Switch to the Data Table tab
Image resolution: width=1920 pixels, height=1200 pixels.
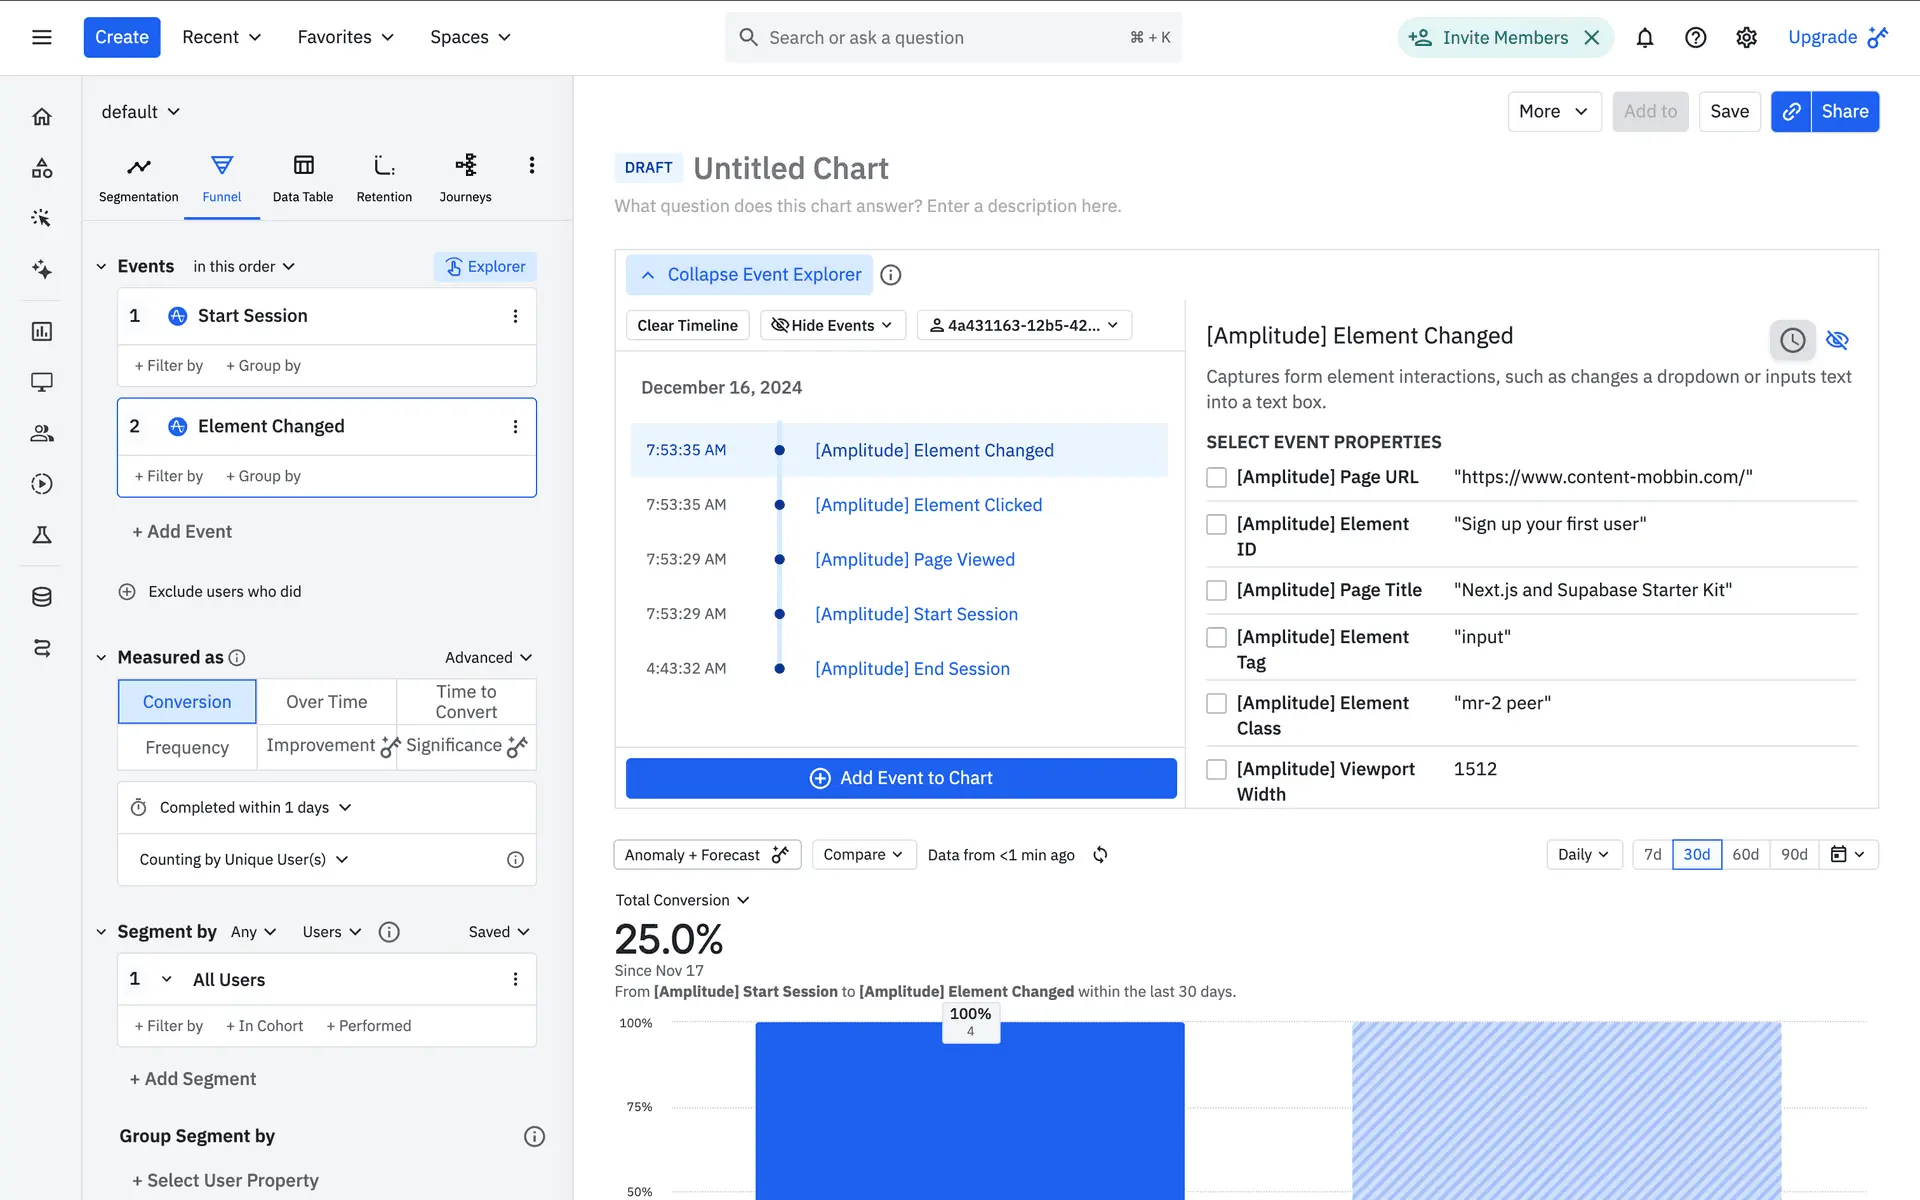303,178
